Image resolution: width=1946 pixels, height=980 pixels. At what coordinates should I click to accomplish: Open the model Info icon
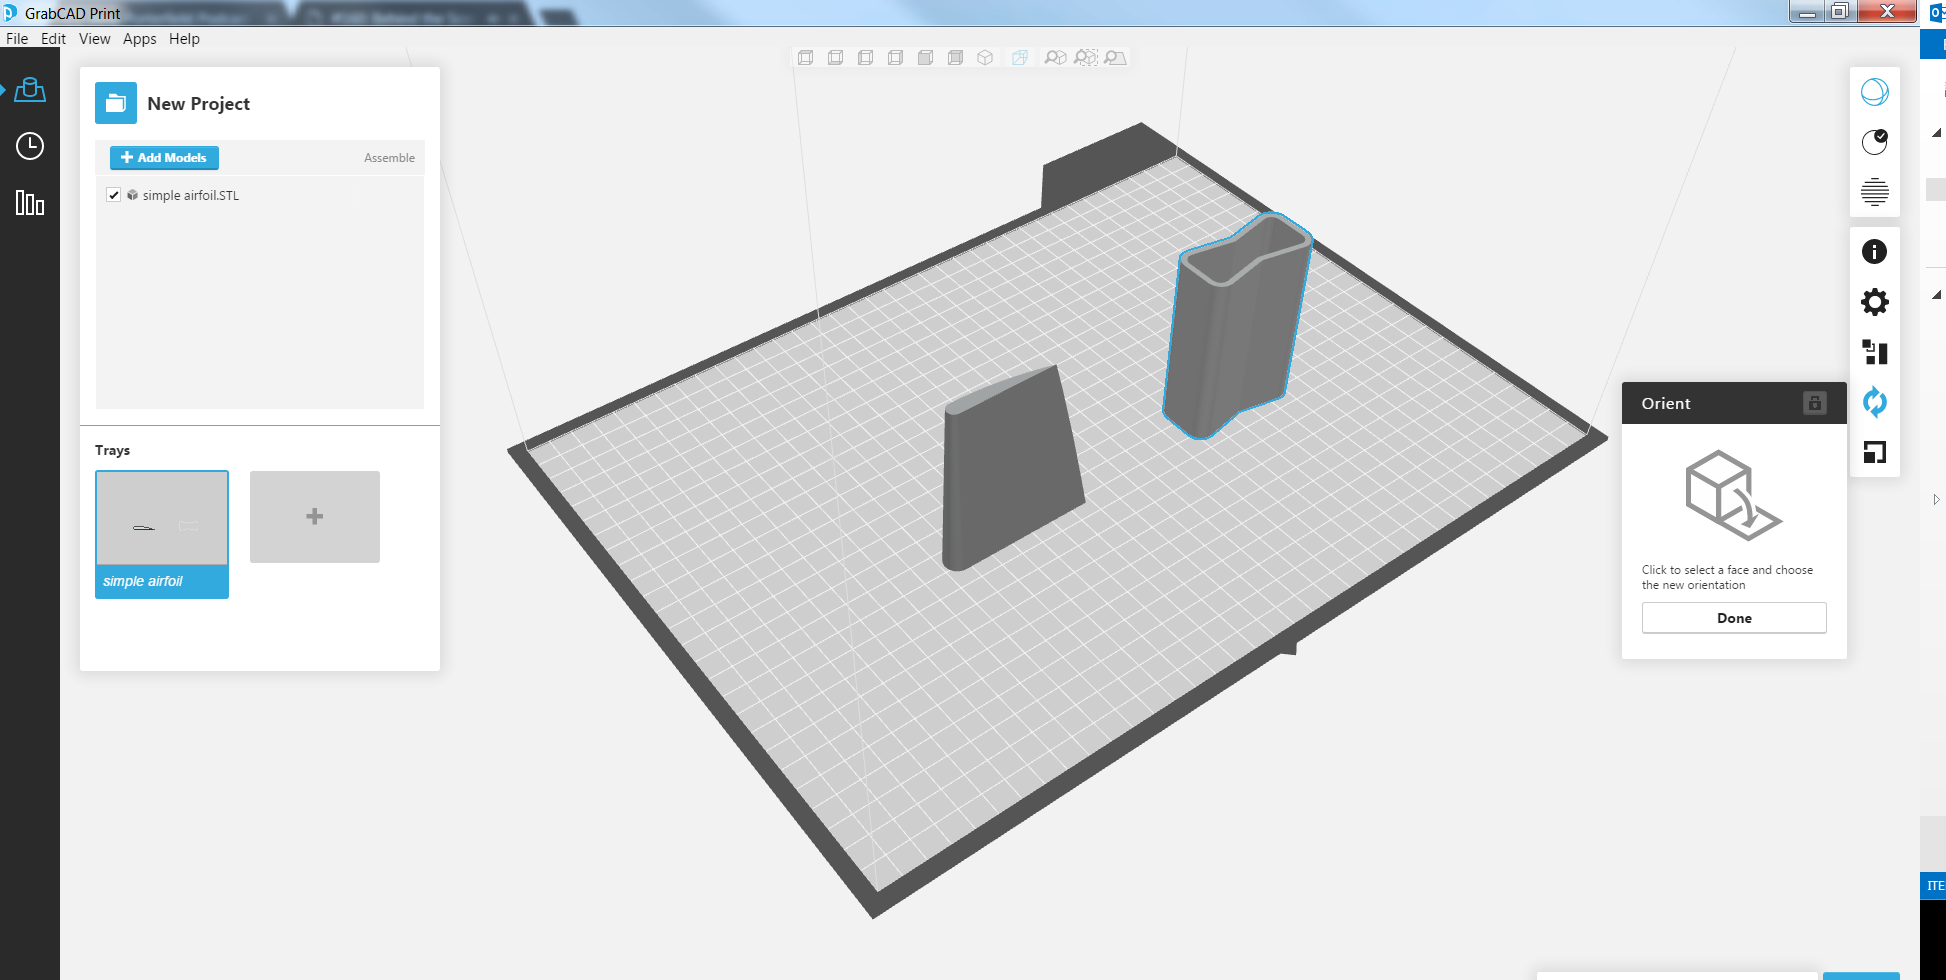pos(1875,251)
